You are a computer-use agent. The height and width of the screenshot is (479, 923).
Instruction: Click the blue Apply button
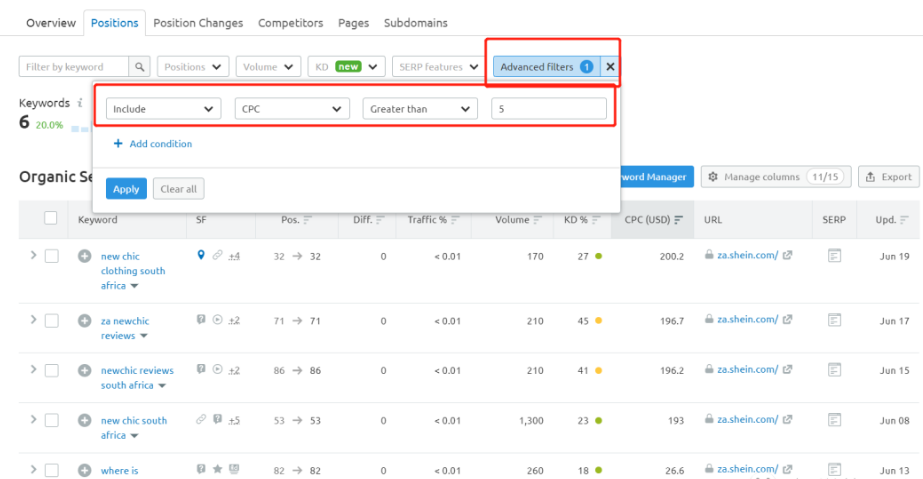tap(126, 189)
